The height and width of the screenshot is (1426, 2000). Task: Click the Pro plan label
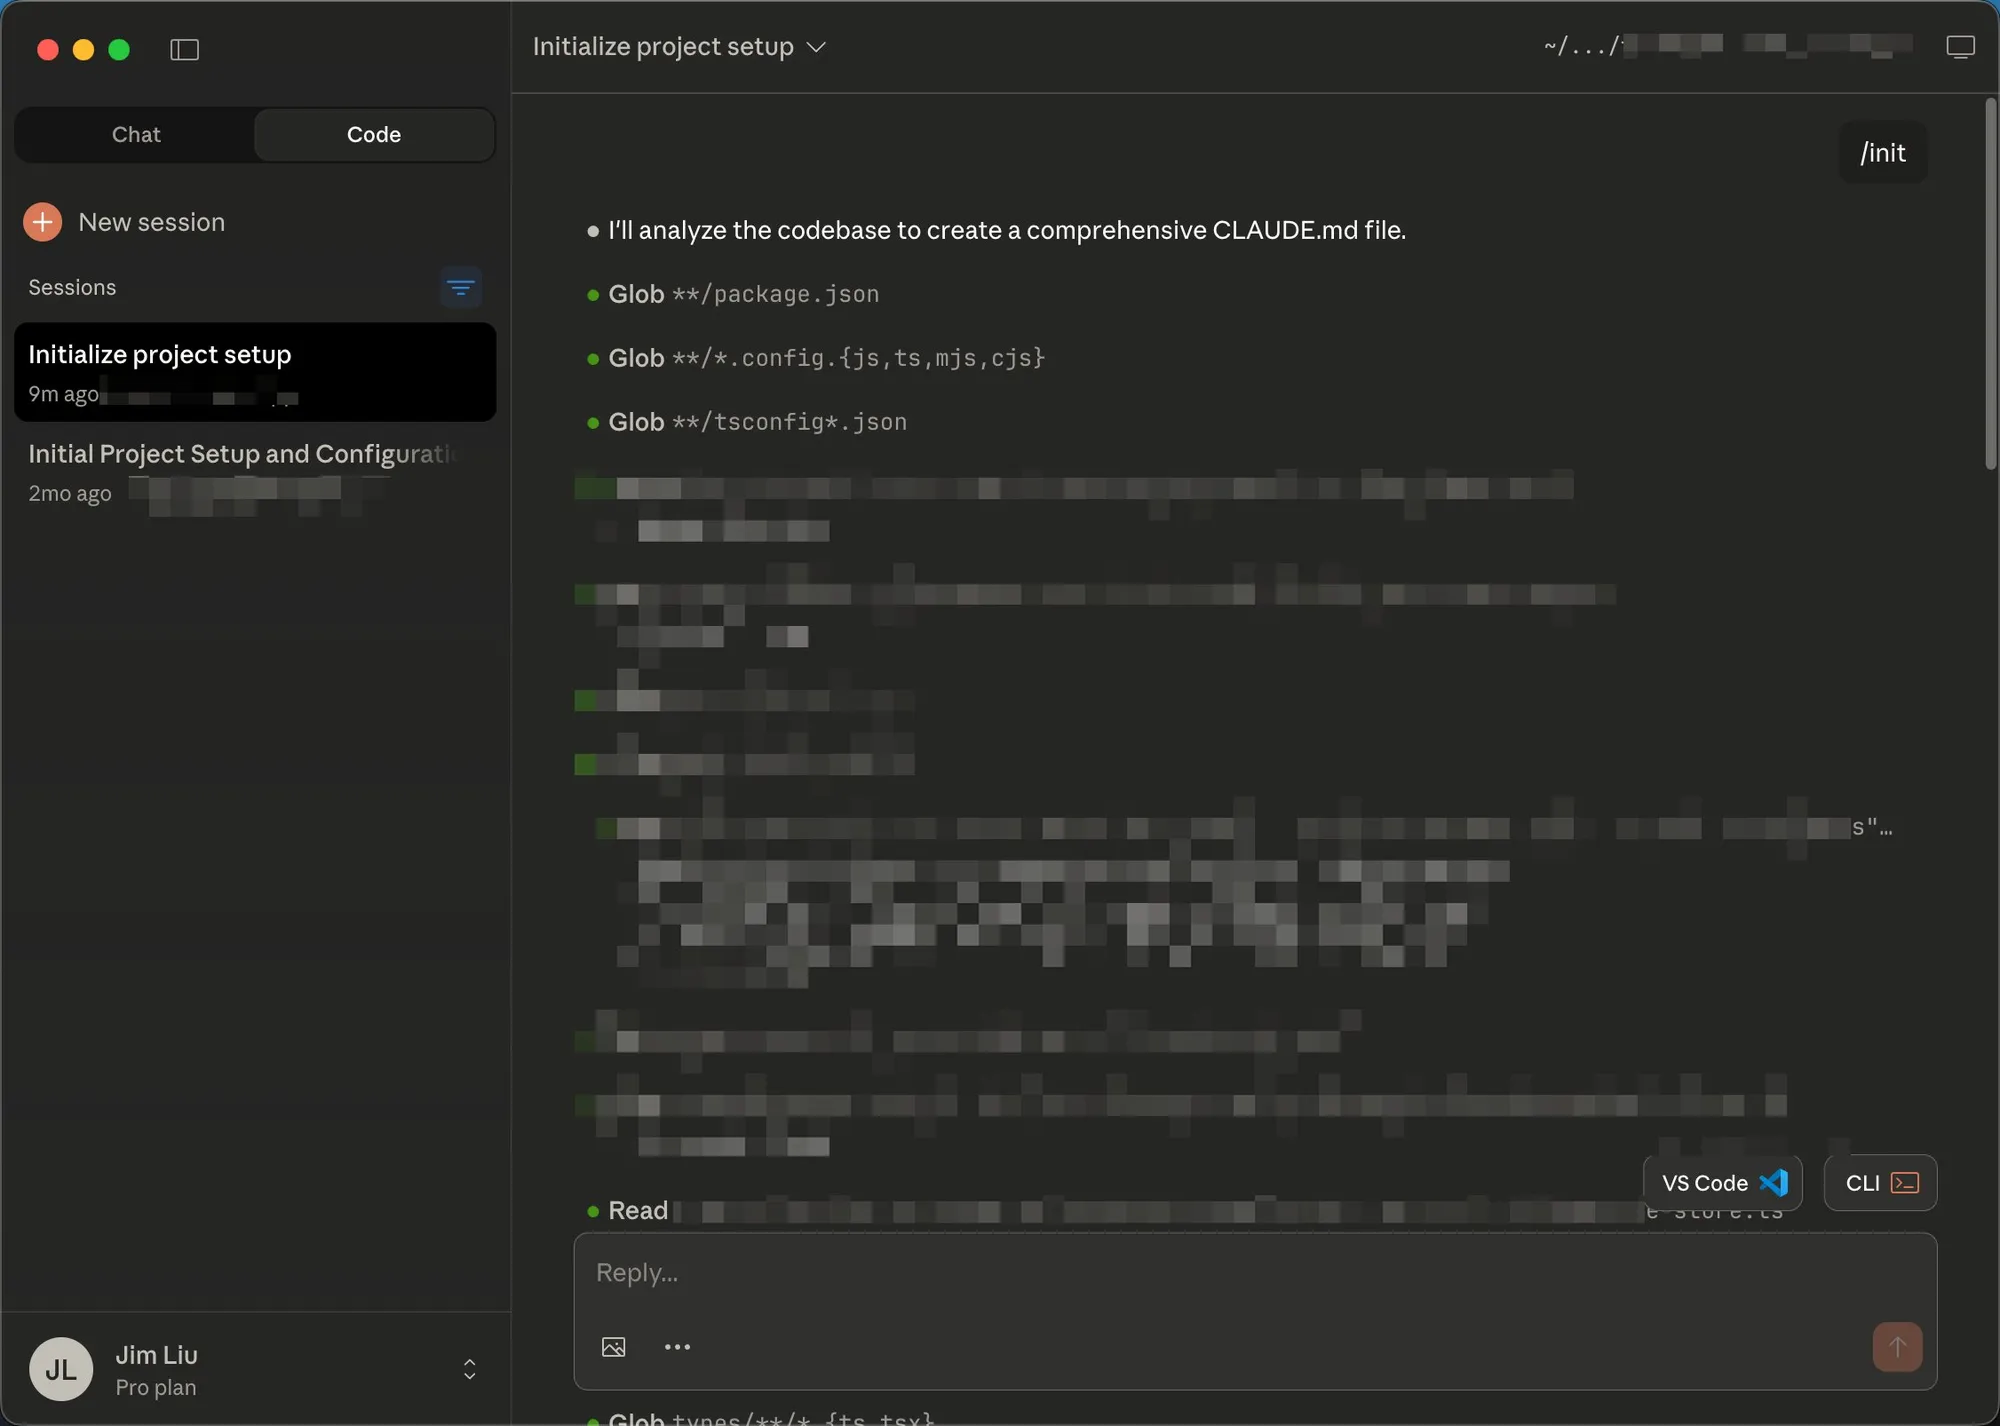(156, 1388)
